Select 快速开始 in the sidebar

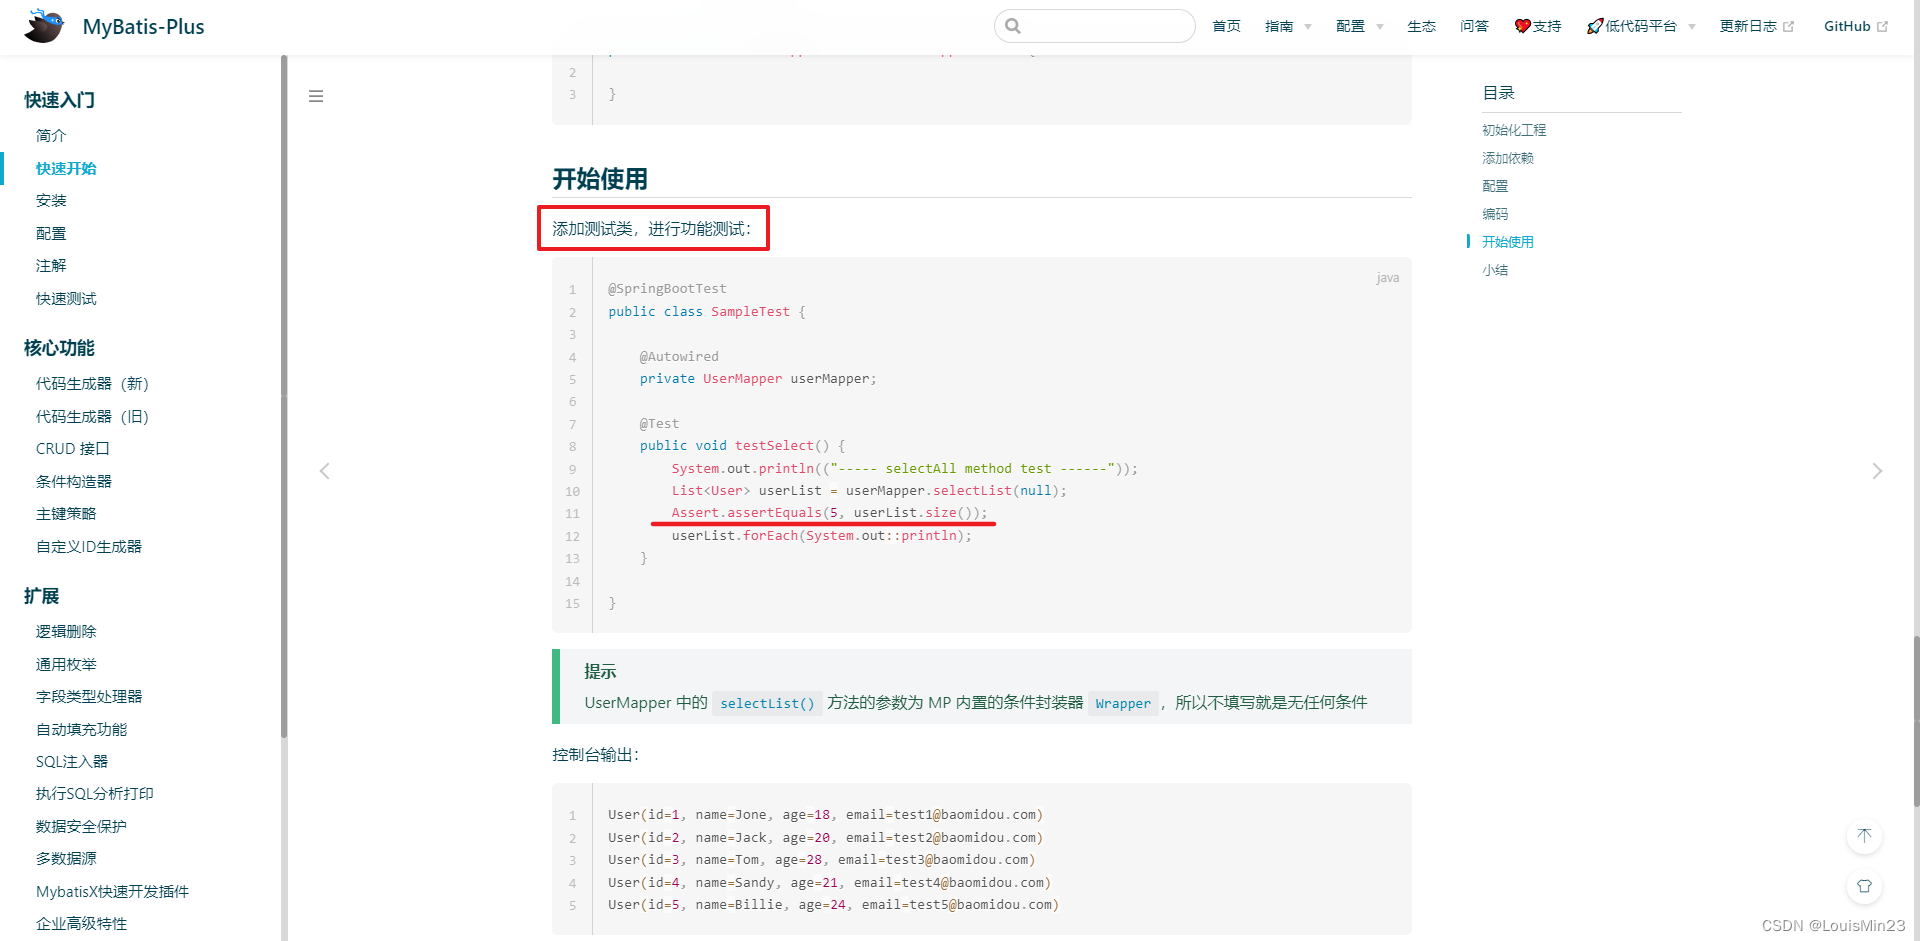tap(66, 168)
